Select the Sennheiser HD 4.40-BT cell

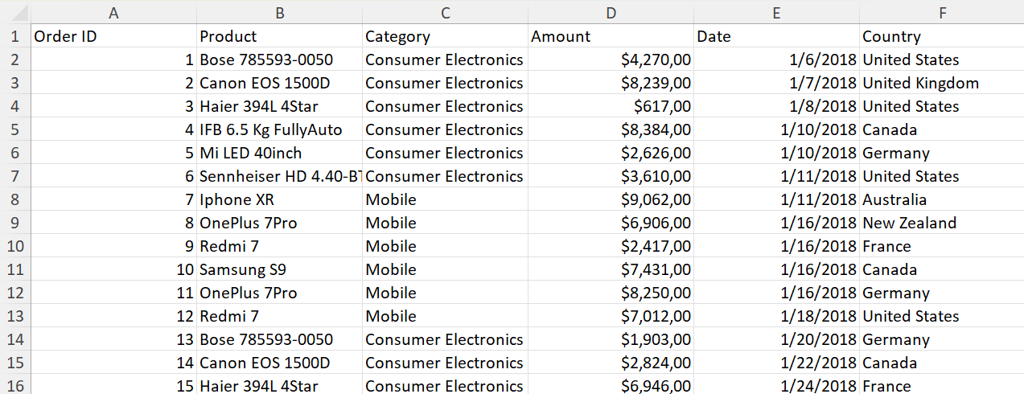[280, 176]
